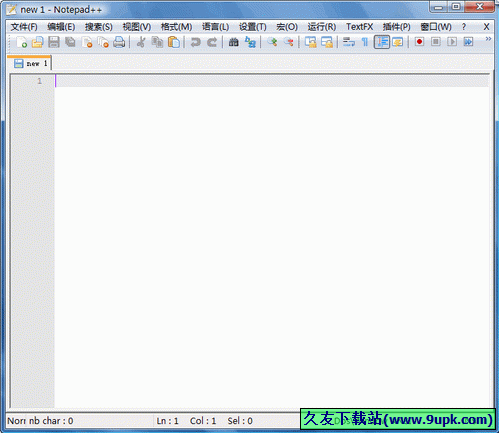Select the new 1 document tab

[29, 63]
